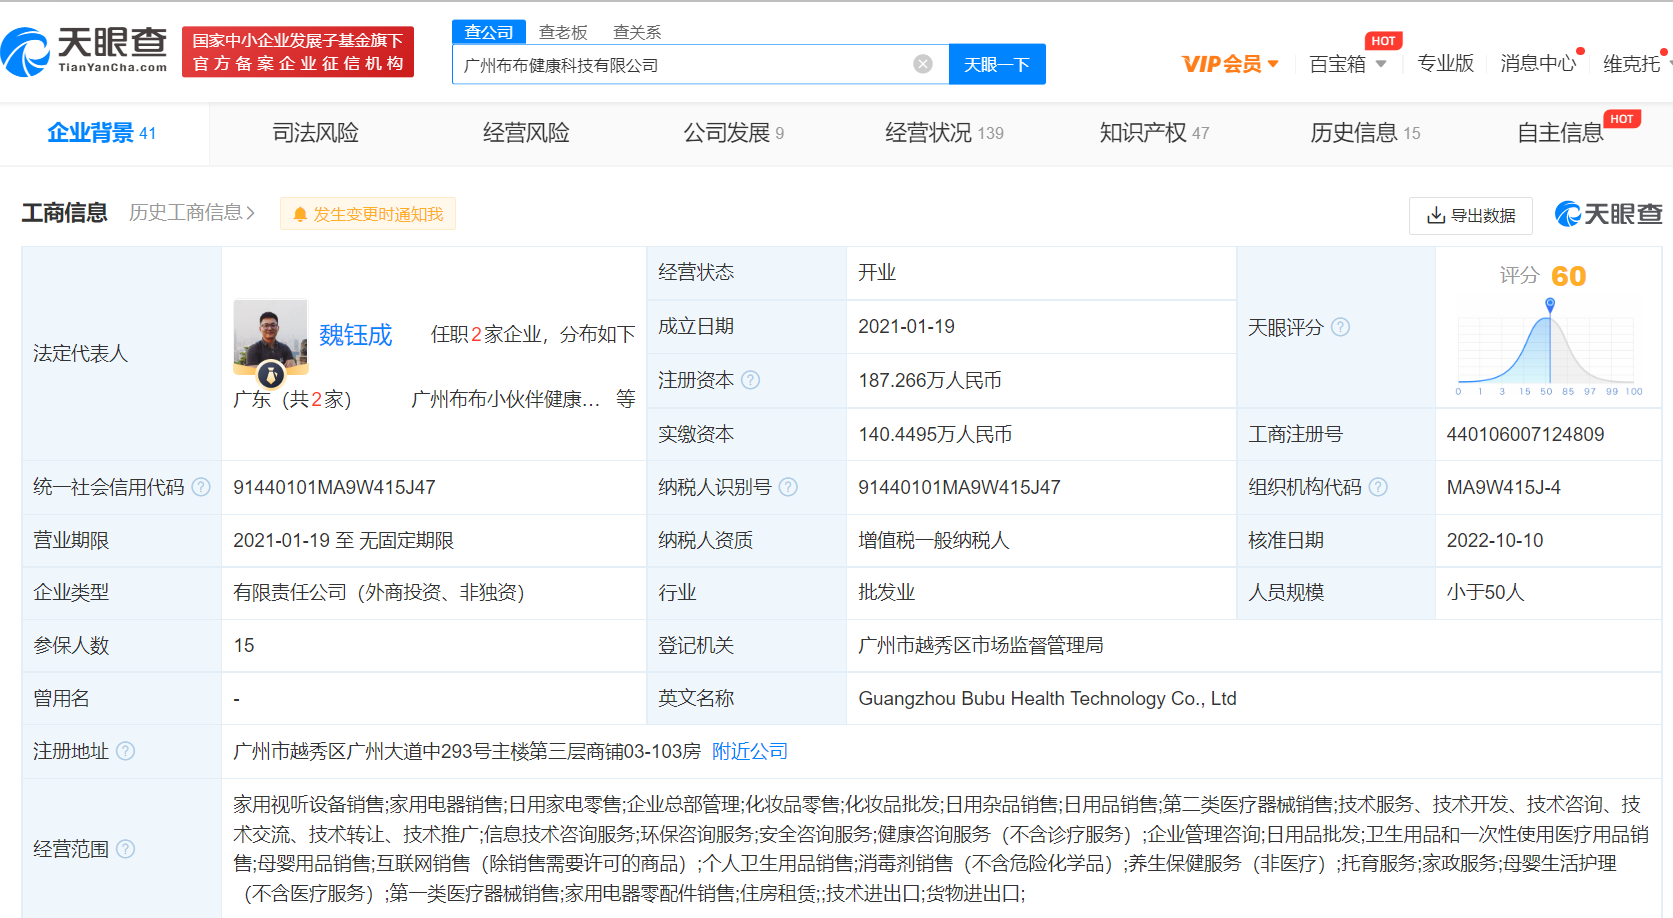Open 专业版 in top navigation
The width and height of the screenshot is (1673, 918).
pyautogui.click(x=1445, y=64)
